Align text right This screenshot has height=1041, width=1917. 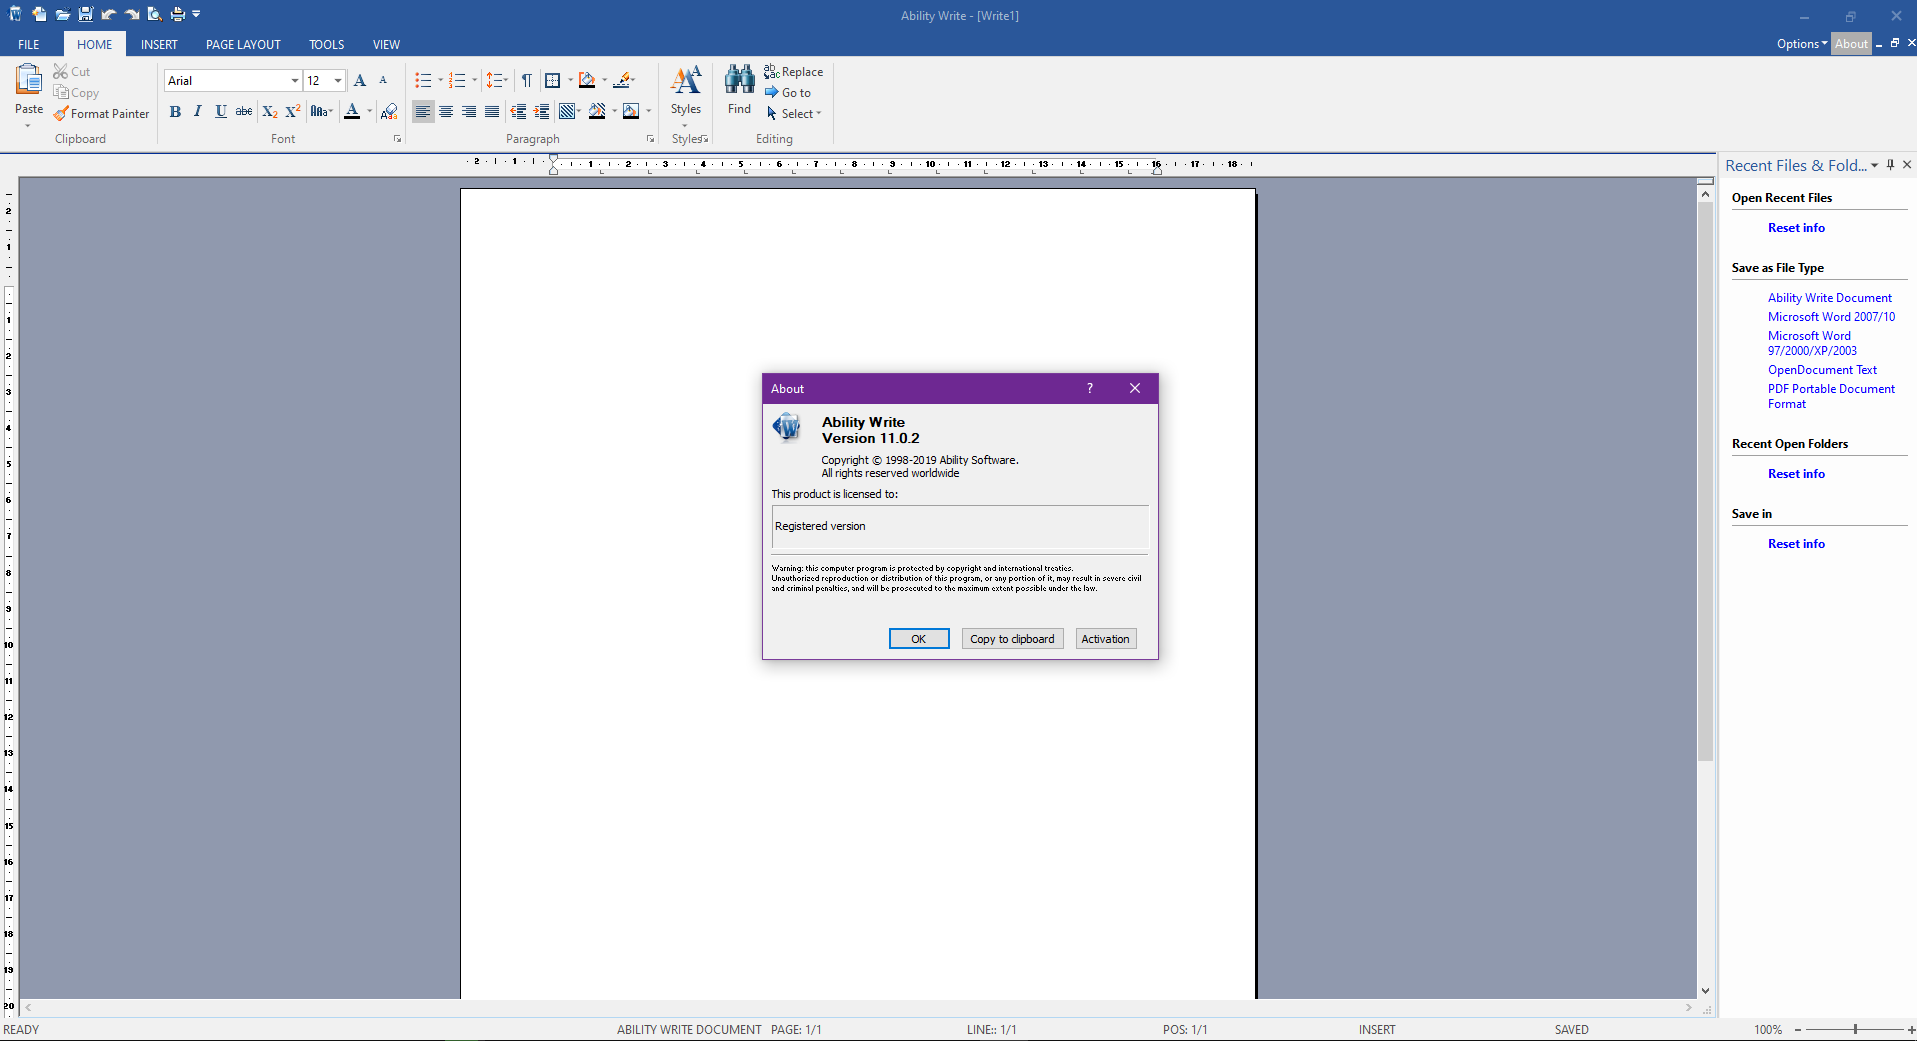(x=469, y=111)
